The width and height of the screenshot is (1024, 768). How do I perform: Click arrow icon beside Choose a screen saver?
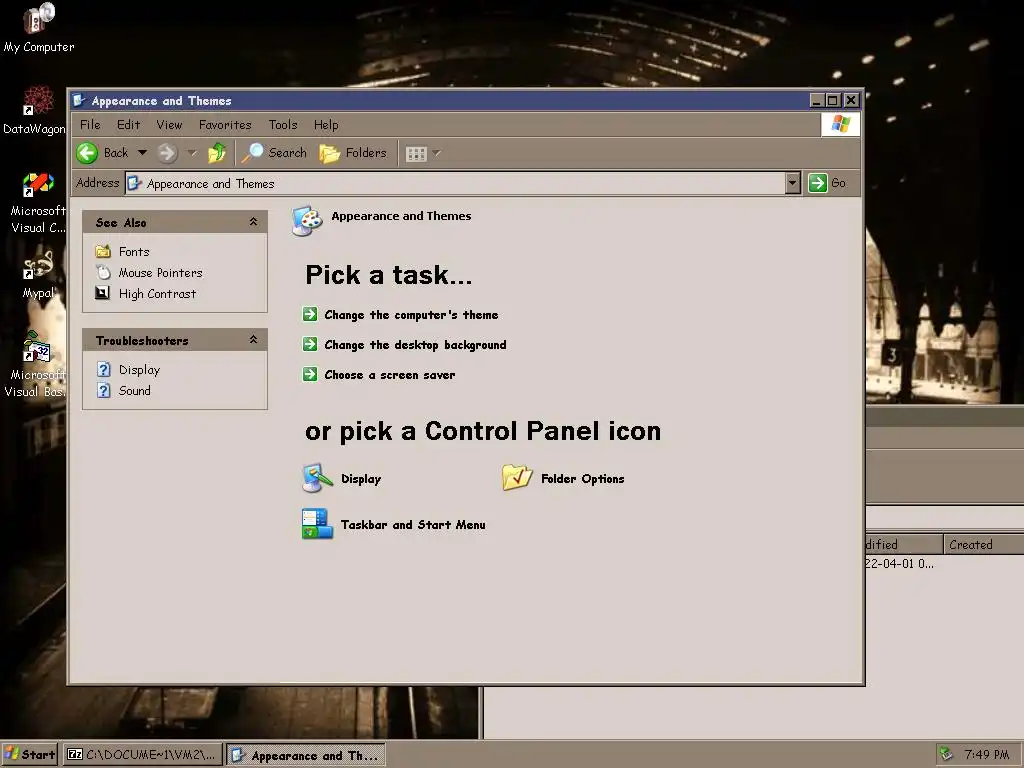click(310, 374)
